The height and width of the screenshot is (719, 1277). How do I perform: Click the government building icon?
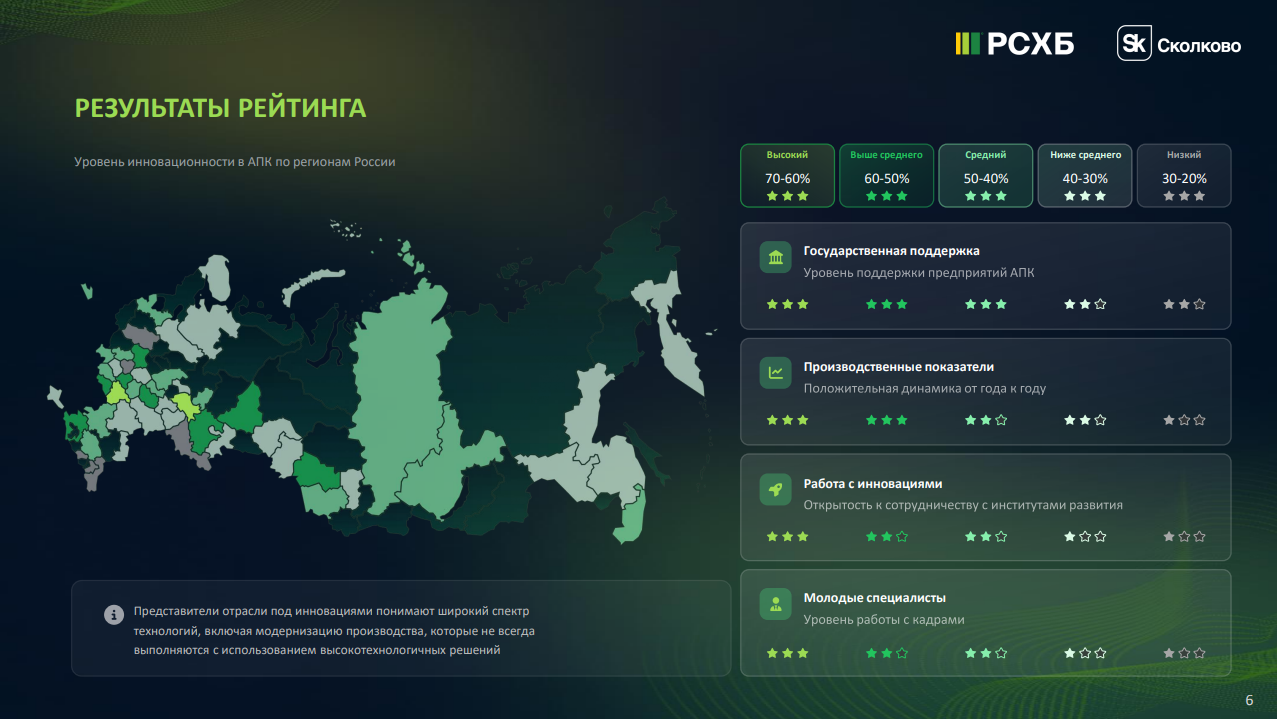click(775, 258)
